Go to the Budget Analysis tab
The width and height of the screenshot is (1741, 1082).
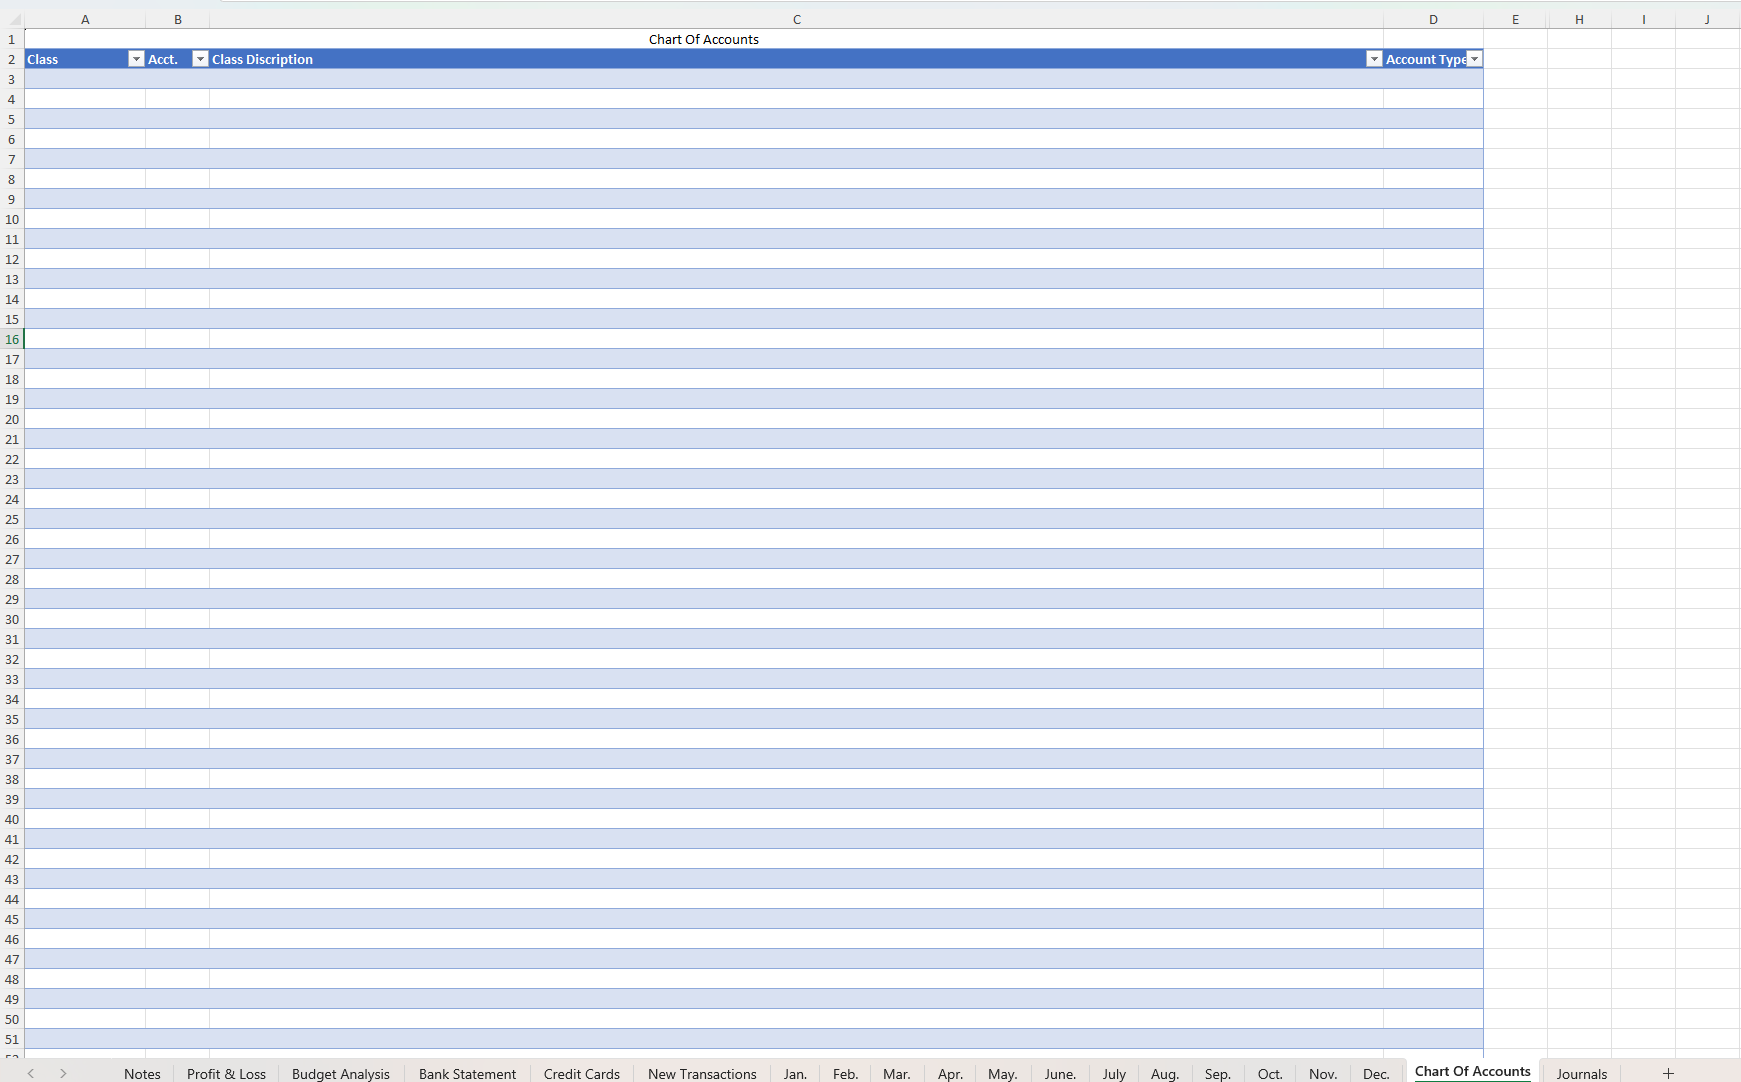[340, 1073]
